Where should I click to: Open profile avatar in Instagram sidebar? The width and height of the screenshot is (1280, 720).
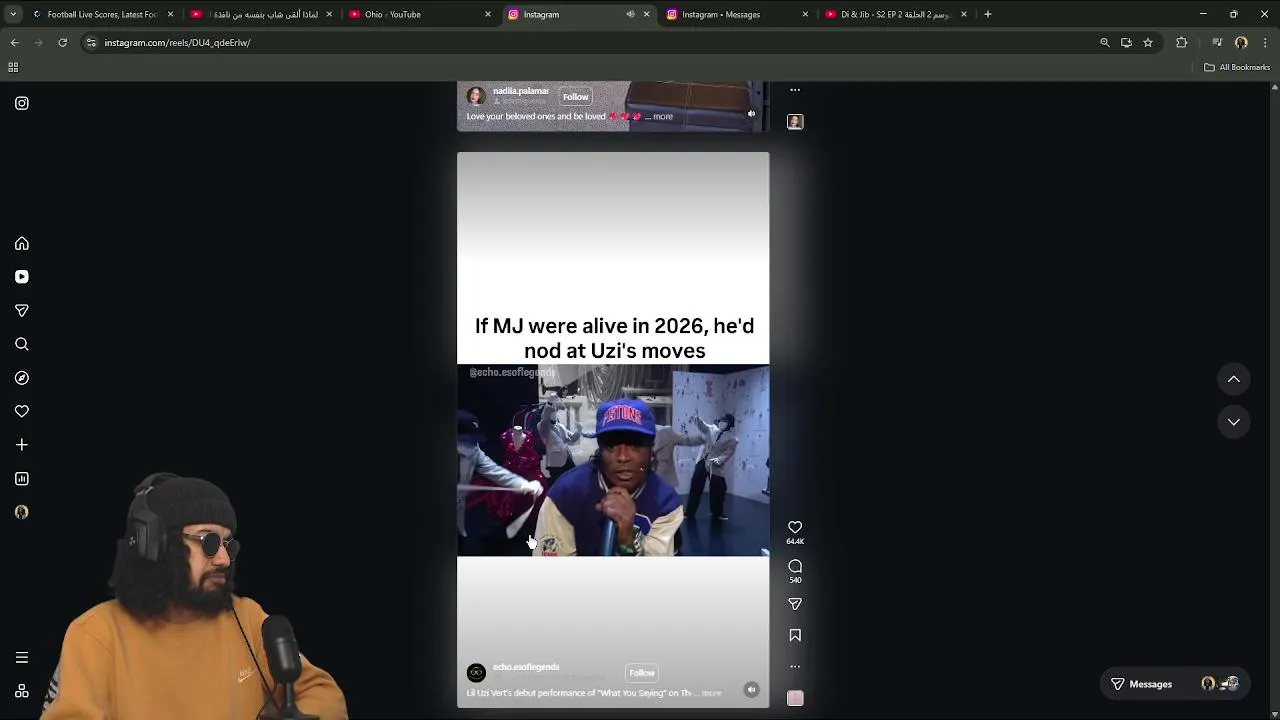tap(22, 512)
